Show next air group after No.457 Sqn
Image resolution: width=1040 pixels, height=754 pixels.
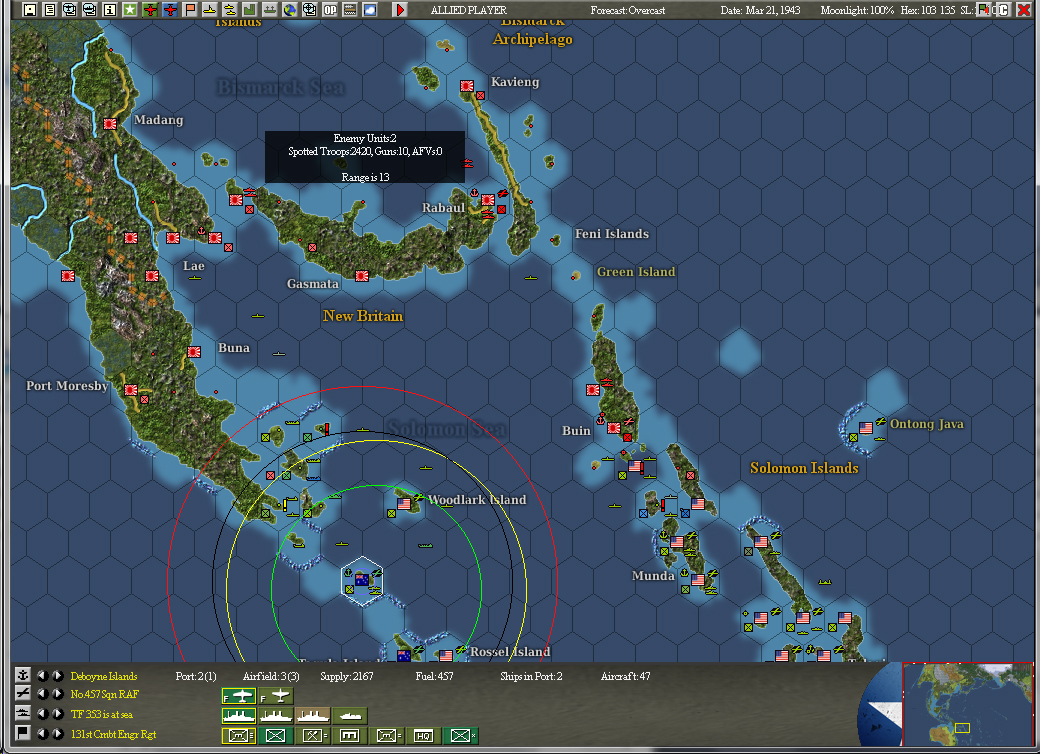pos(58,694)
